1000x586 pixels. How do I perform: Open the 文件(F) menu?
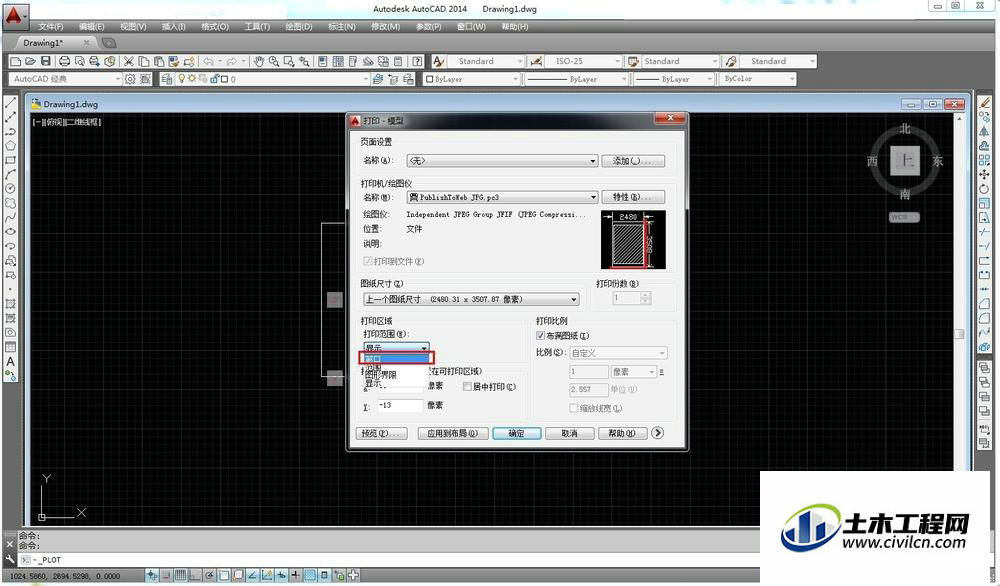point(51,27)
